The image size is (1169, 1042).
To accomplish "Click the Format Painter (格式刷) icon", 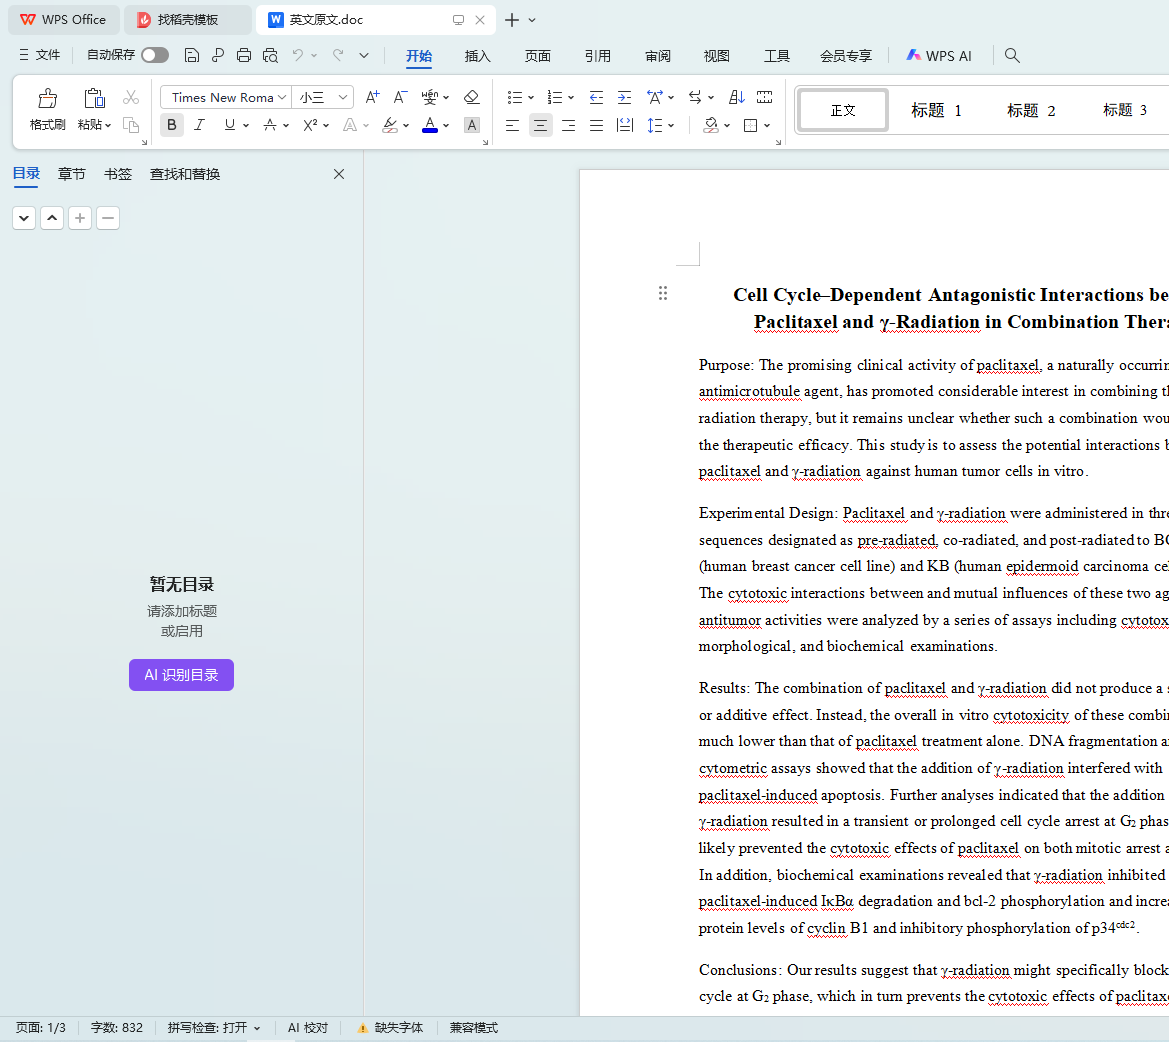I will click(48, 98).
